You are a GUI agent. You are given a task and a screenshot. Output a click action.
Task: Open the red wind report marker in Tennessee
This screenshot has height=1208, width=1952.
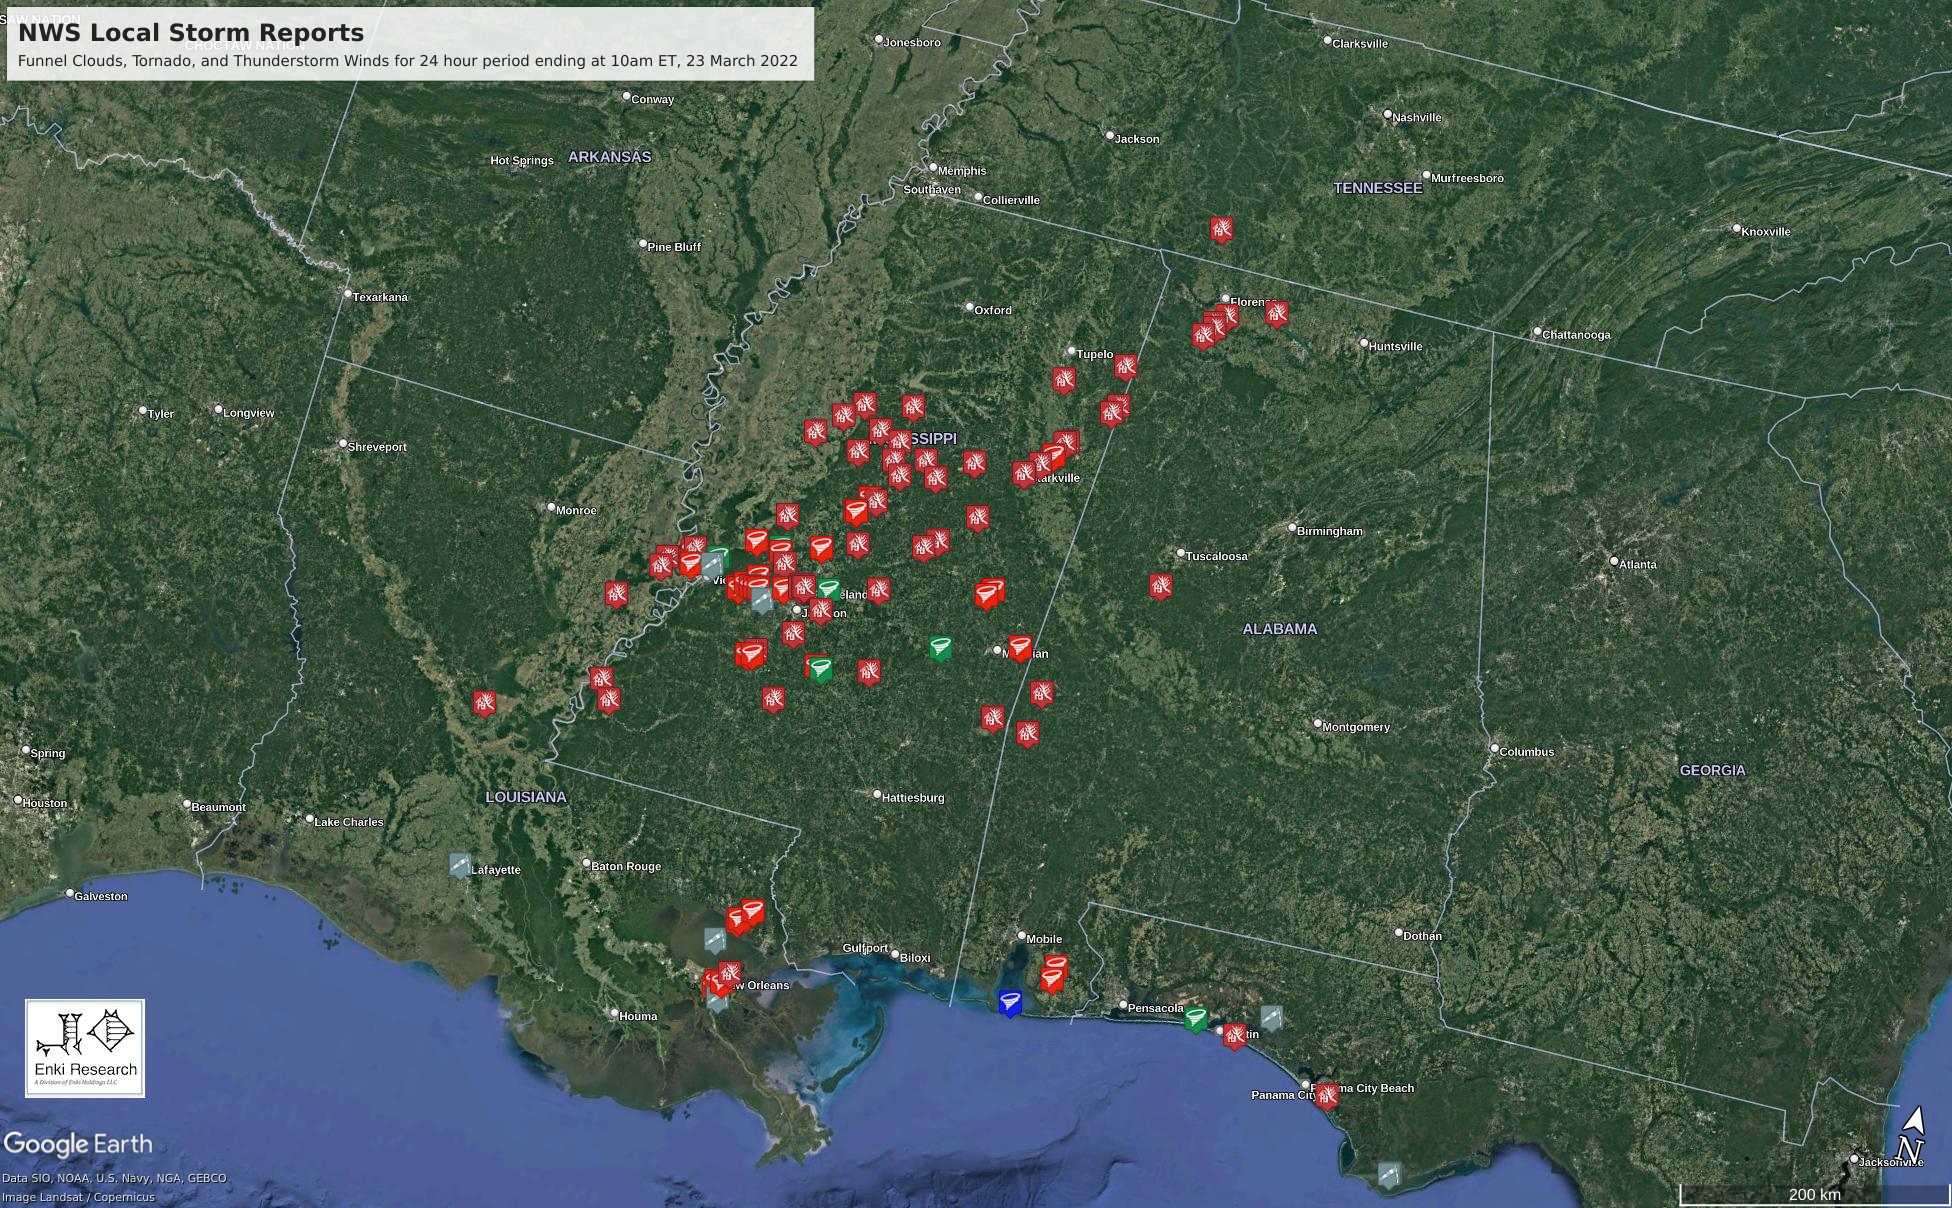click(x=1221, y=229)
